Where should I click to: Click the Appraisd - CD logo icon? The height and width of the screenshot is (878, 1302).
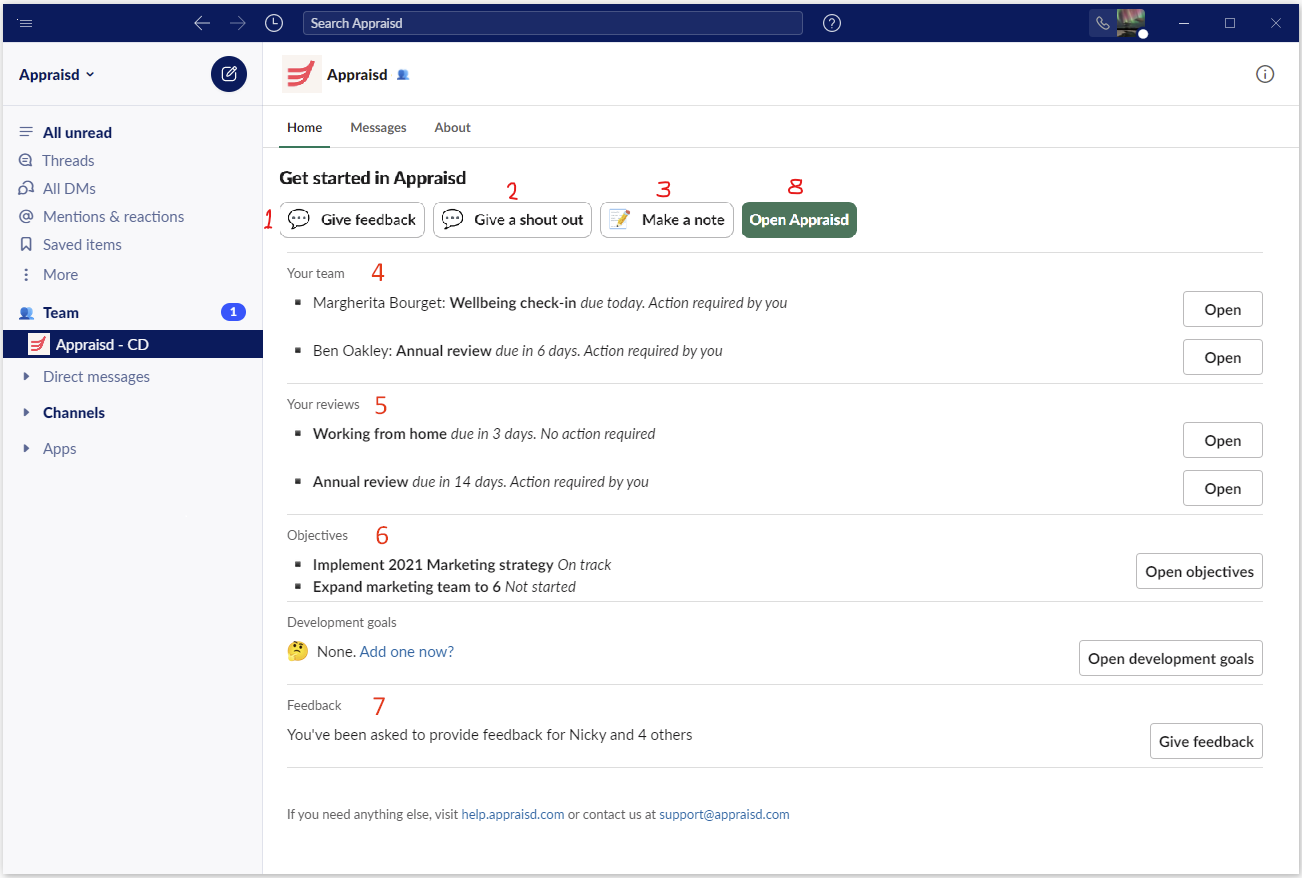40,344
